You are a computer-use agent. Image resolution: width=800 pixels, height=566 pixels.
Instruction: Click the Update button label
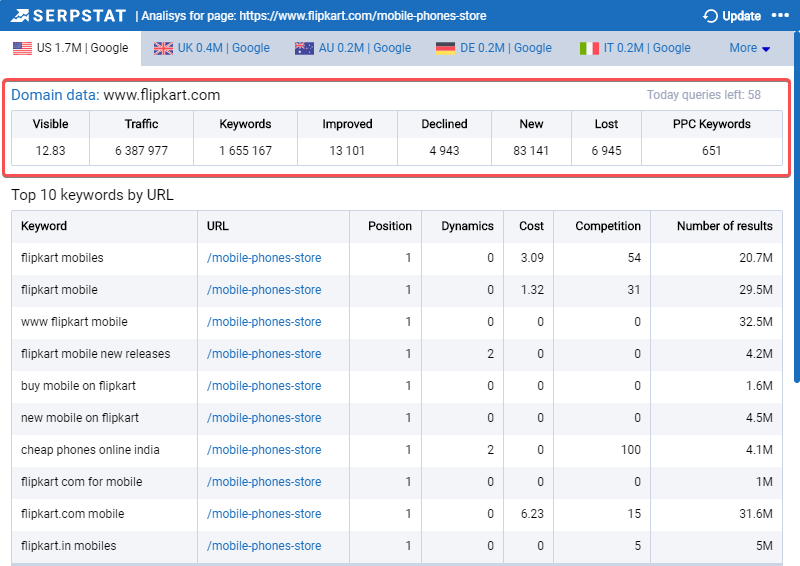pos(741,16)
